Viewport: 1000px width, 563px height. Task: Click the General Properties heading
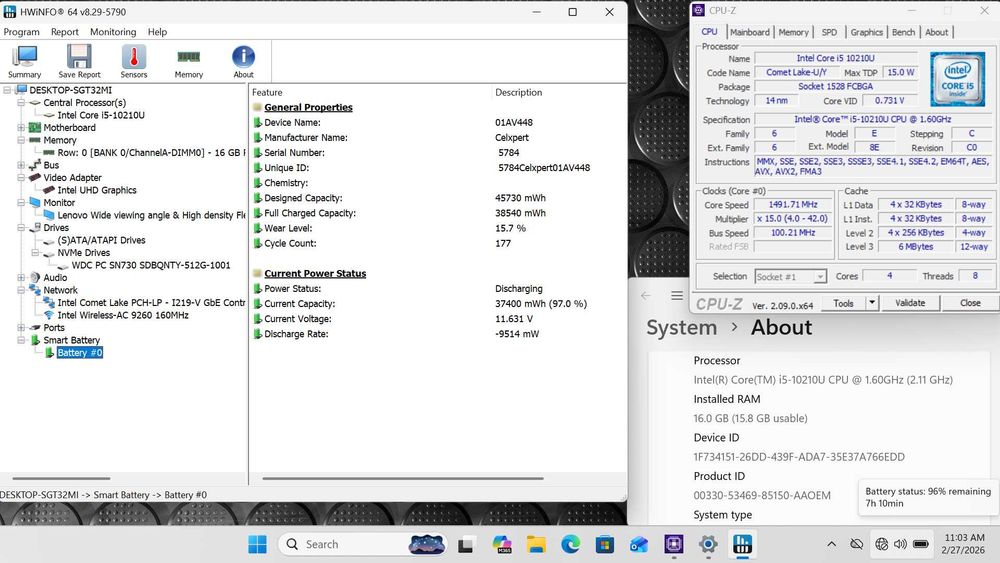coord(308,107)
